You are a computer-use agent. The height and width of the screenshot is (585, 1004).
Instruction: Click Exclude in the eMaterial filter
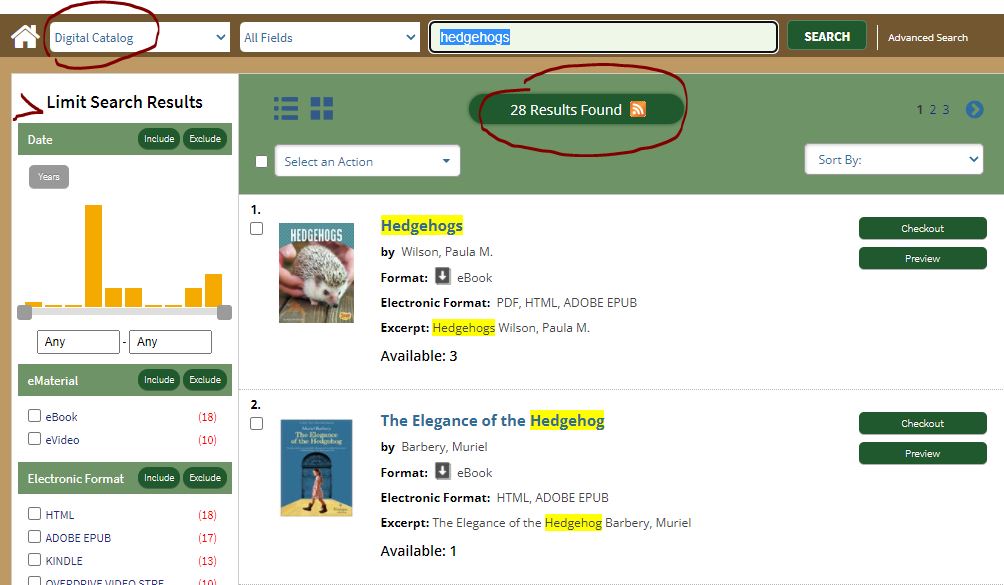click(205, 380)
